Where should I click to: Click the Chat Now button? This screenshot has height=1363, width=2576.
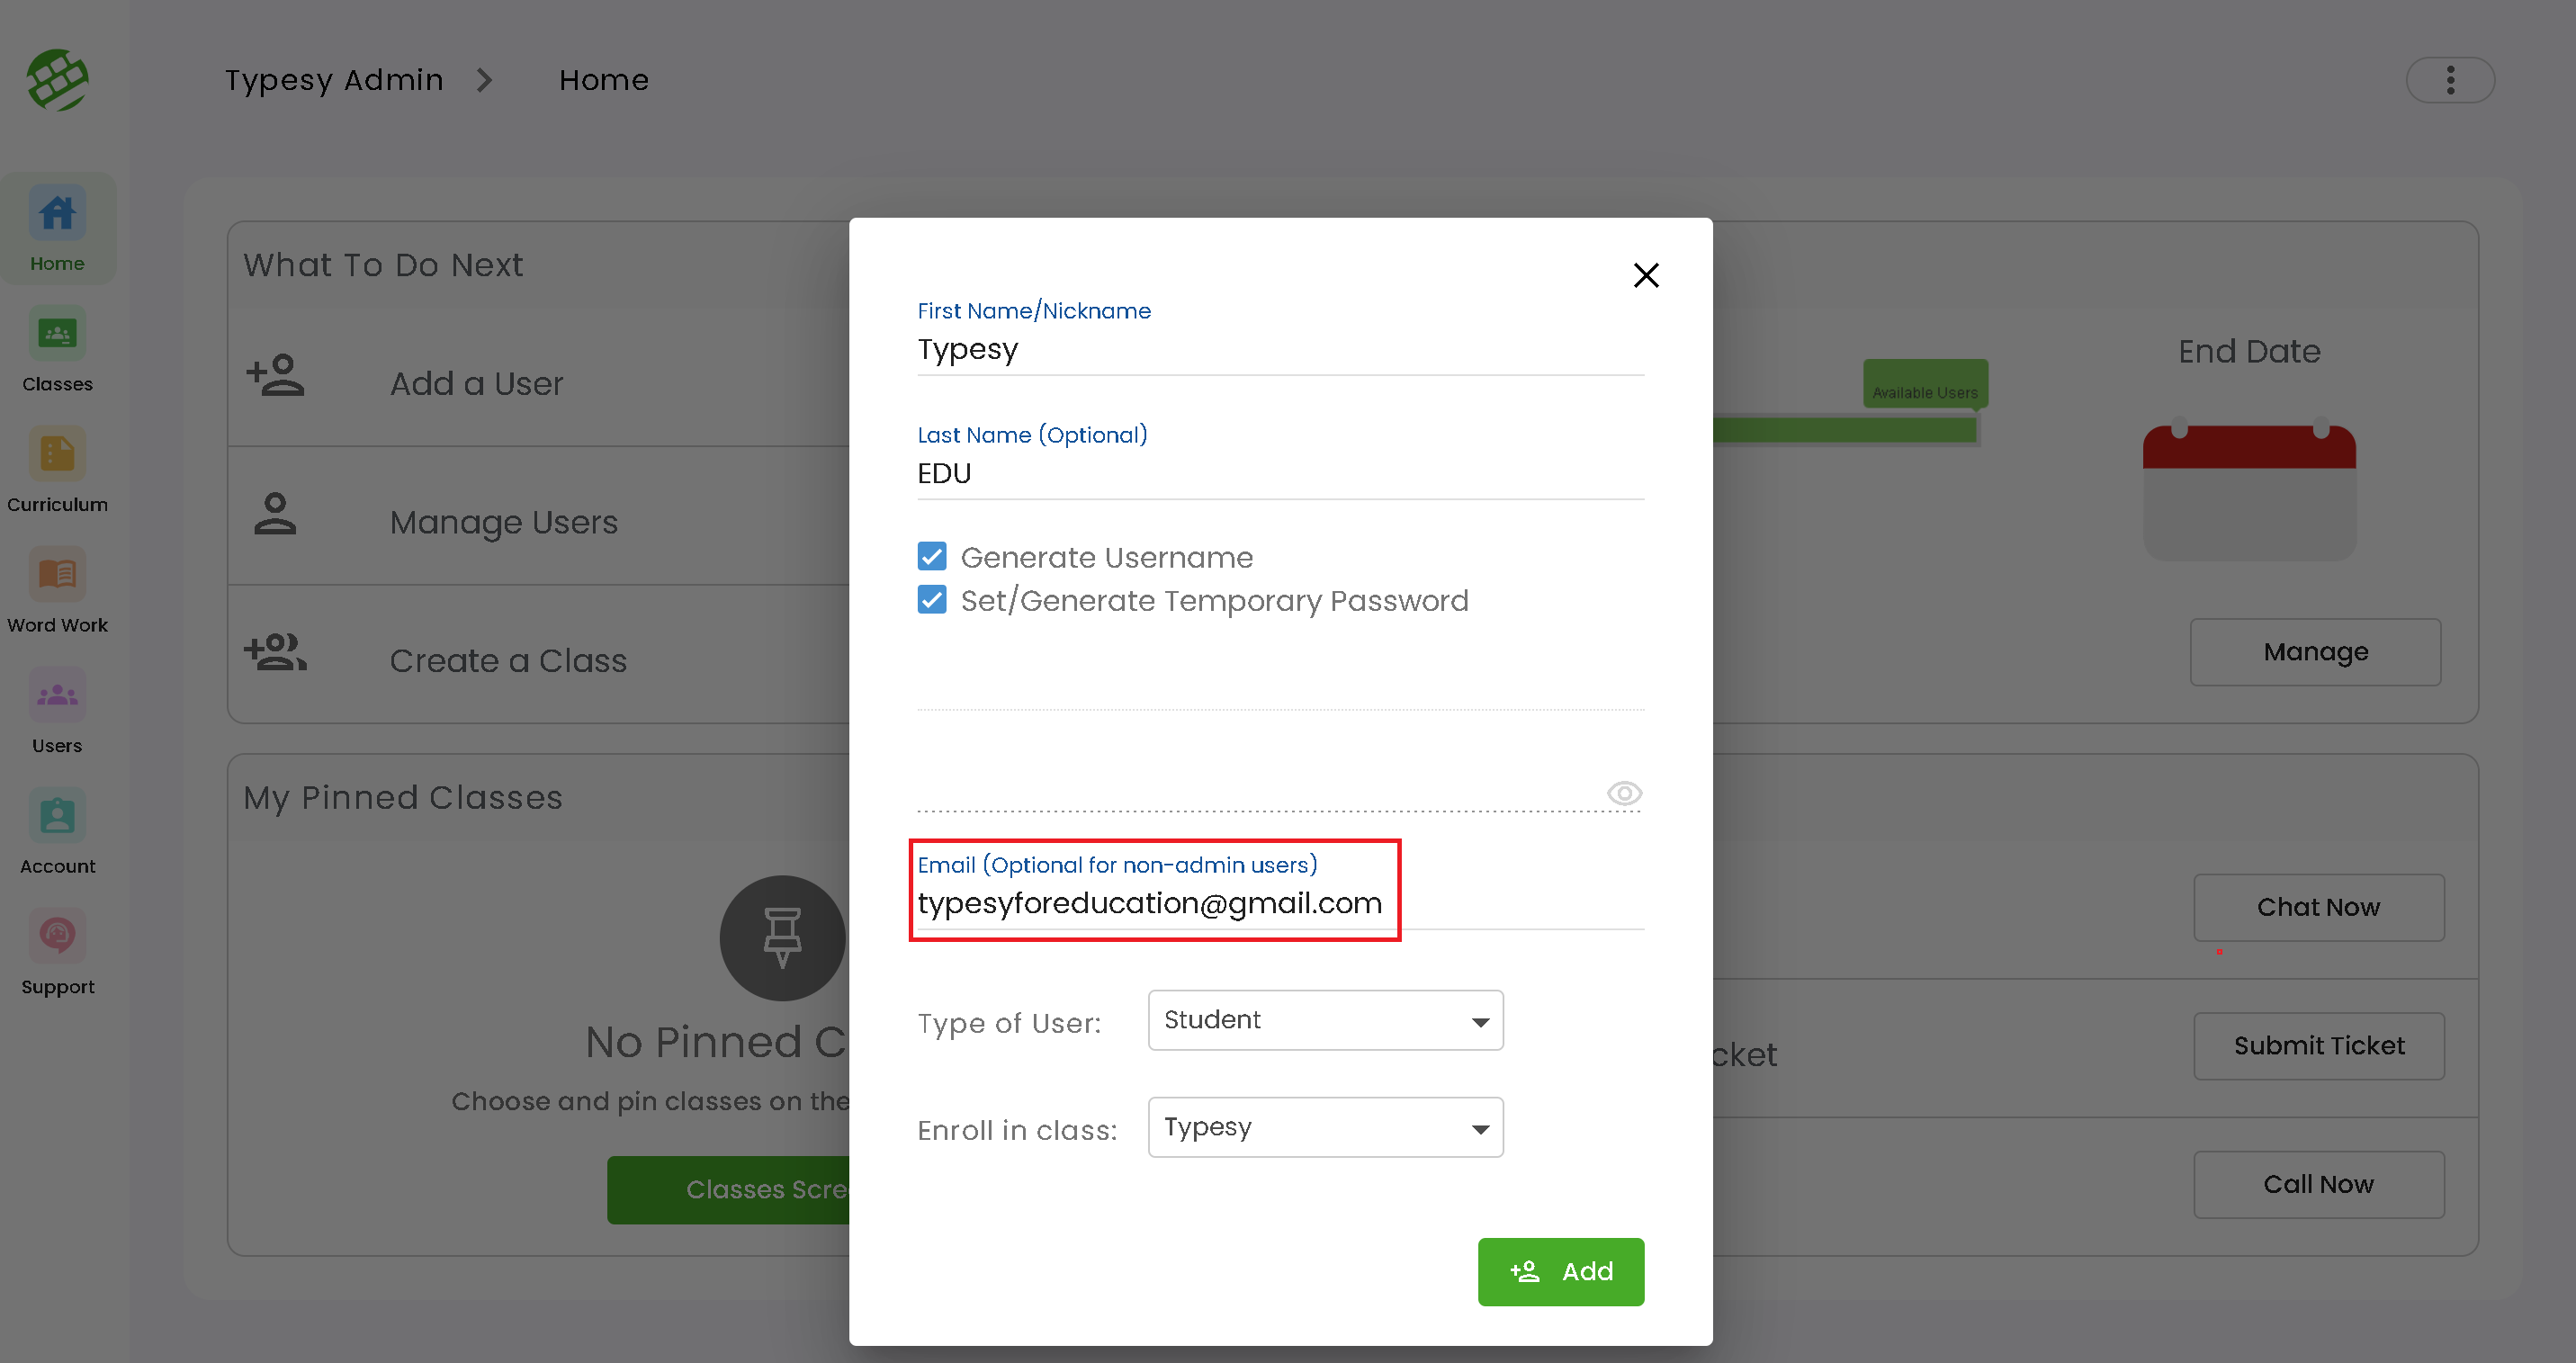(x=2319, y=908)
